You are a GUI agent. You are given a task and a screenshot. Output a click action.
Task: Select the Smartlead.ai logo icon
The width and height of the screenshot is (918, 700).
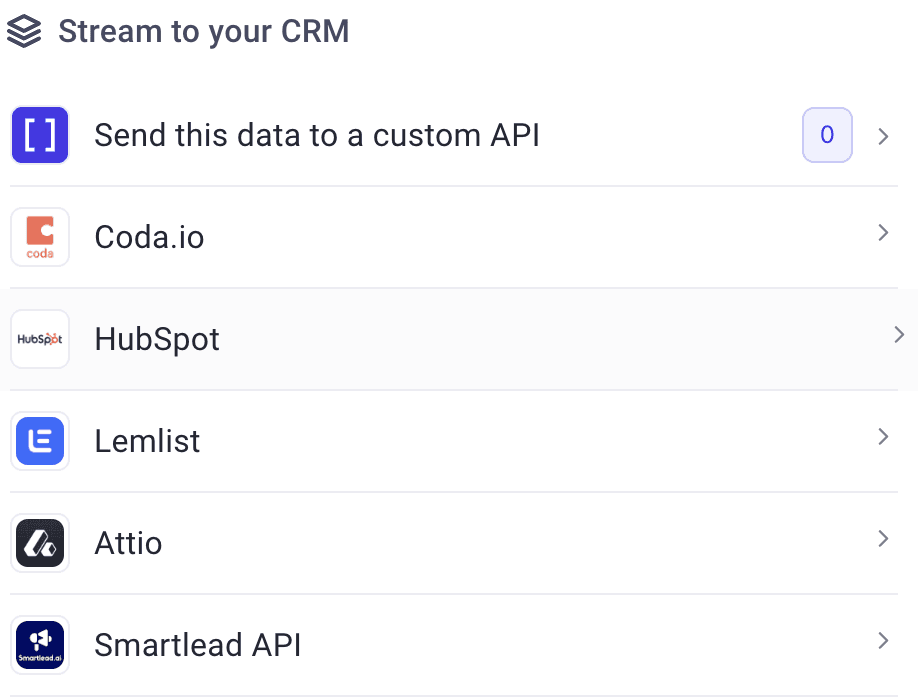coord(40,644)
